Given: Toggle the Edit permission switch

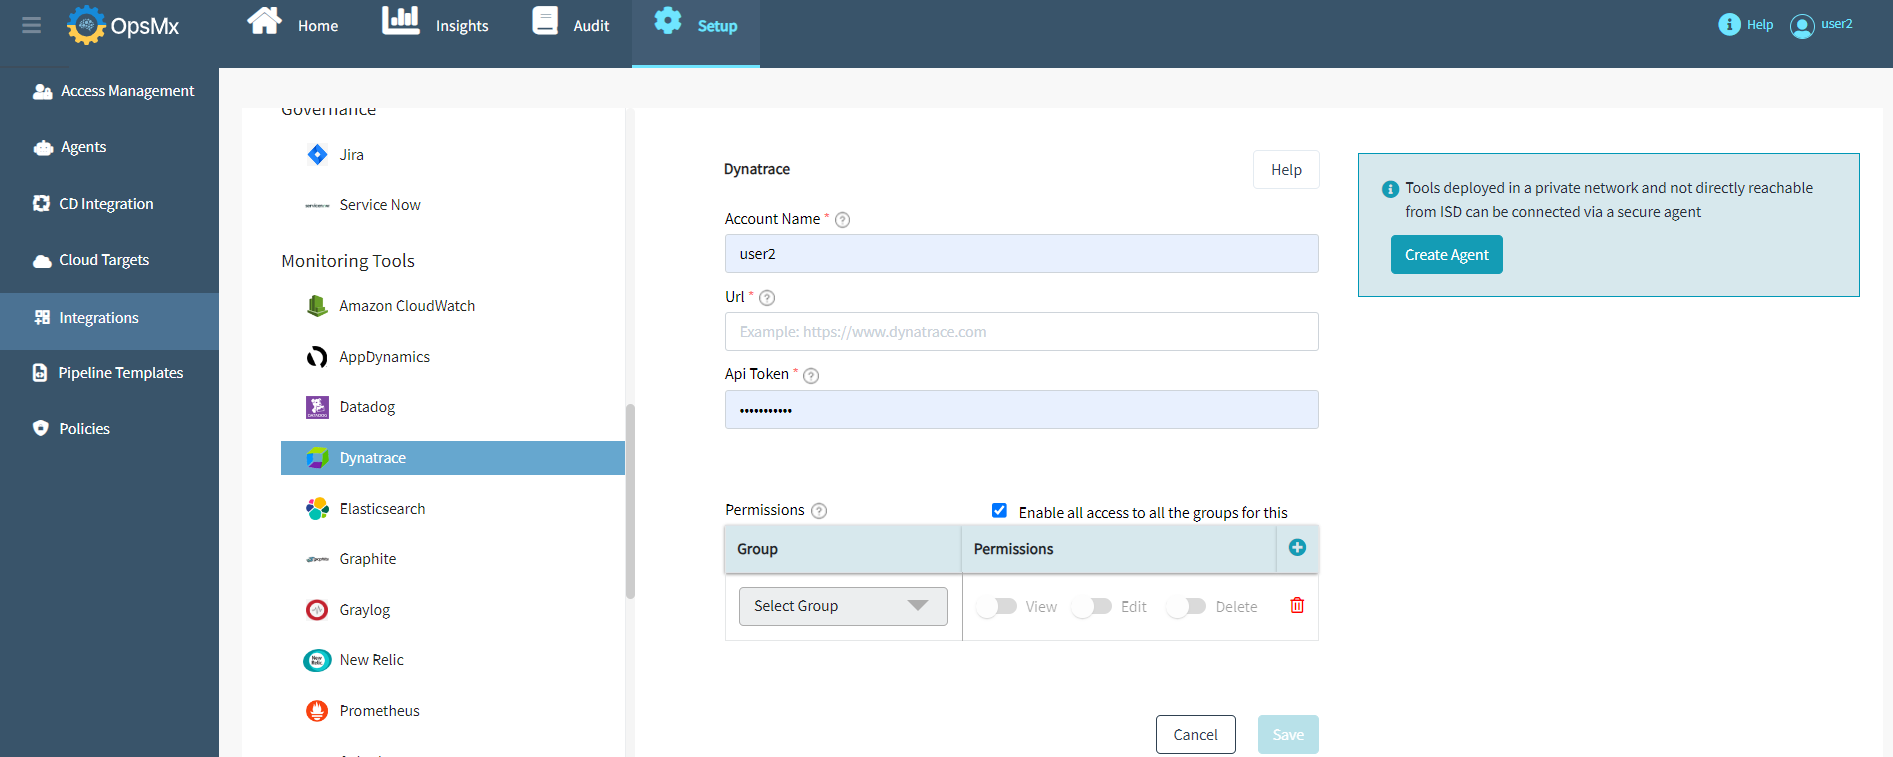Looking at the screenshot, I should (1091, 607).
